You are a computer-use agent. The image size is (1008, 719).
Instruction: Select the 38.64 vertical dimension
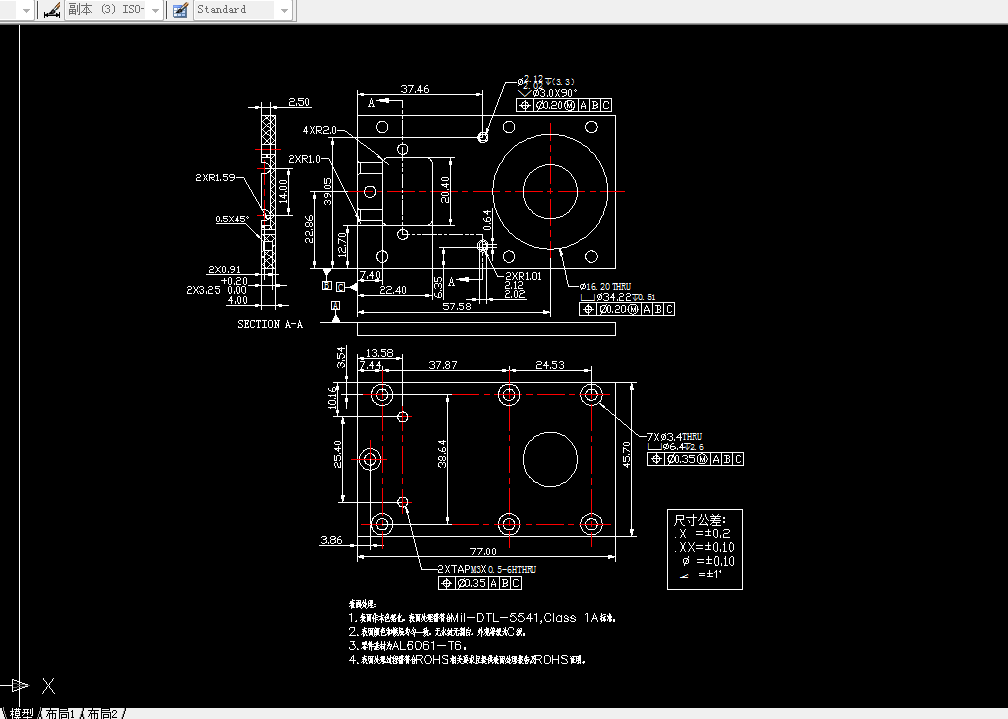tap(442, 453)
